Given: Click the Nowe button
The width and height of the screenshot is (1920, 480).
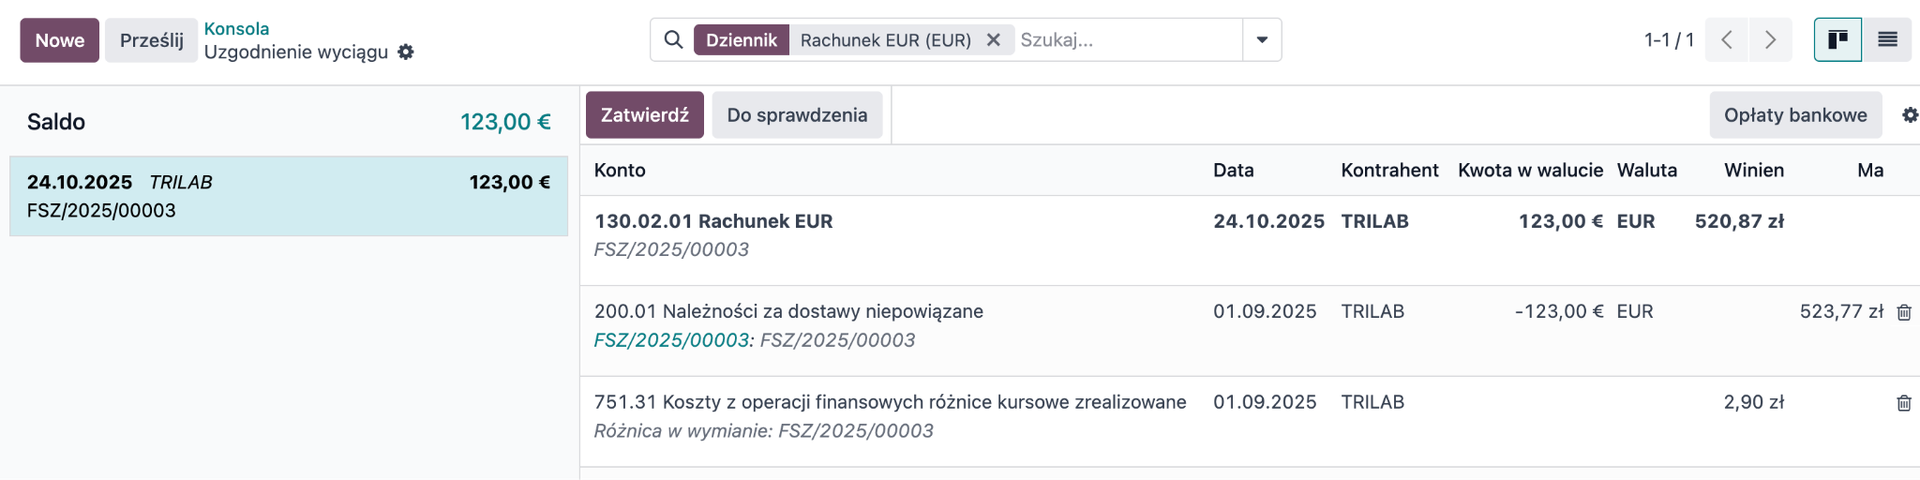Looking at the screenshot, I should (60, 40).
